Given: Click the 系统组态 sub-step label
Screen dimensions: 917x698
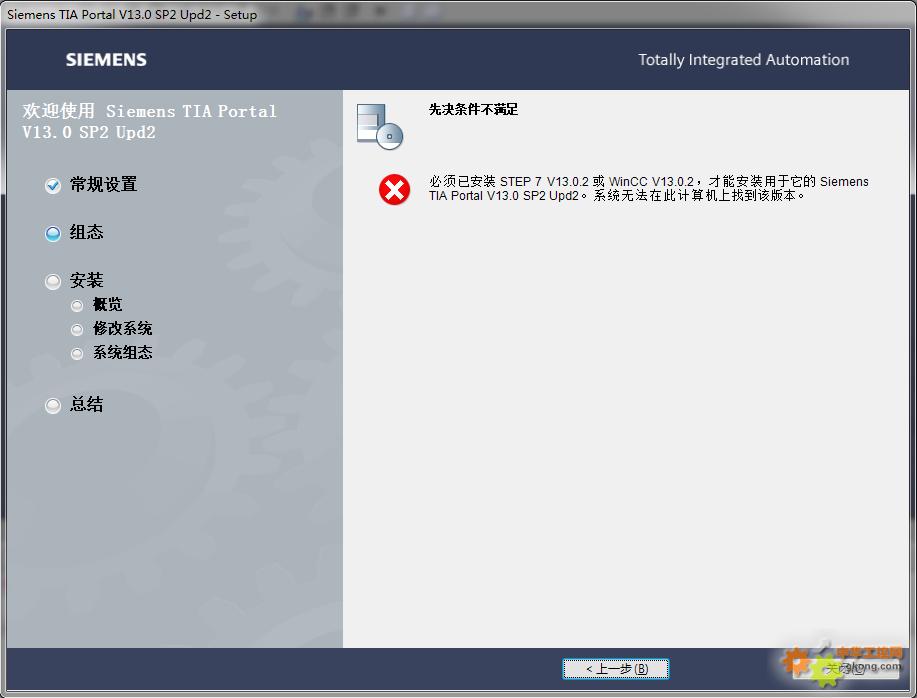Looking at the screenshot, I should pos(123,353).
